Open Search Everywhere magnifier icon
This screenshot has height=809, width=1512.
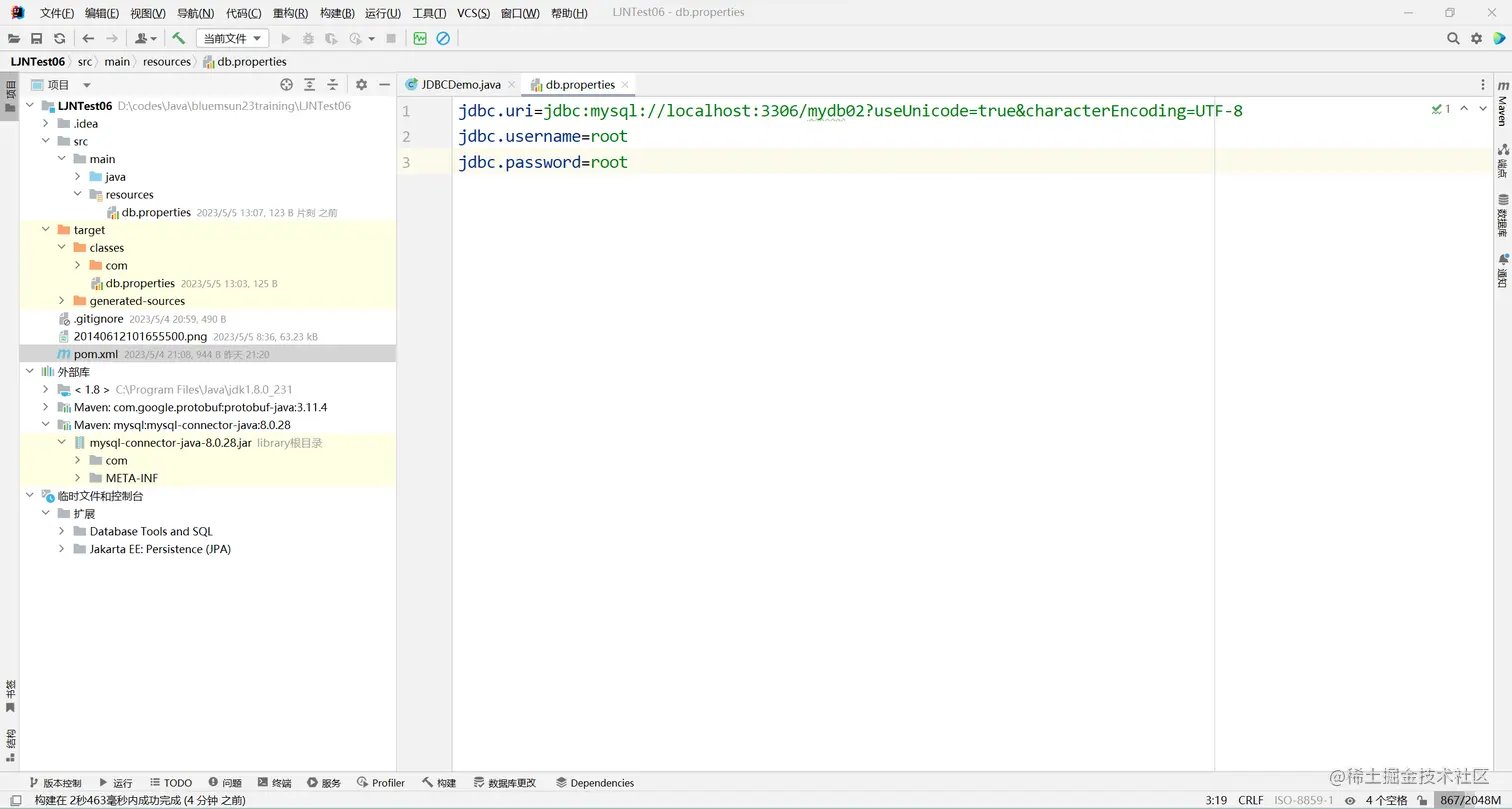click(1453, 38)
